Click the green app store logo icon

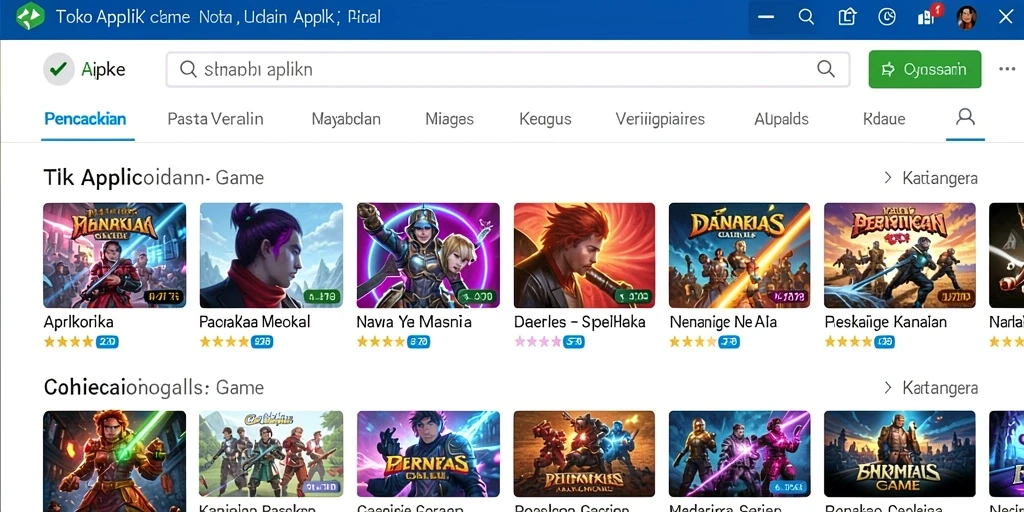[x=29, y=17]
